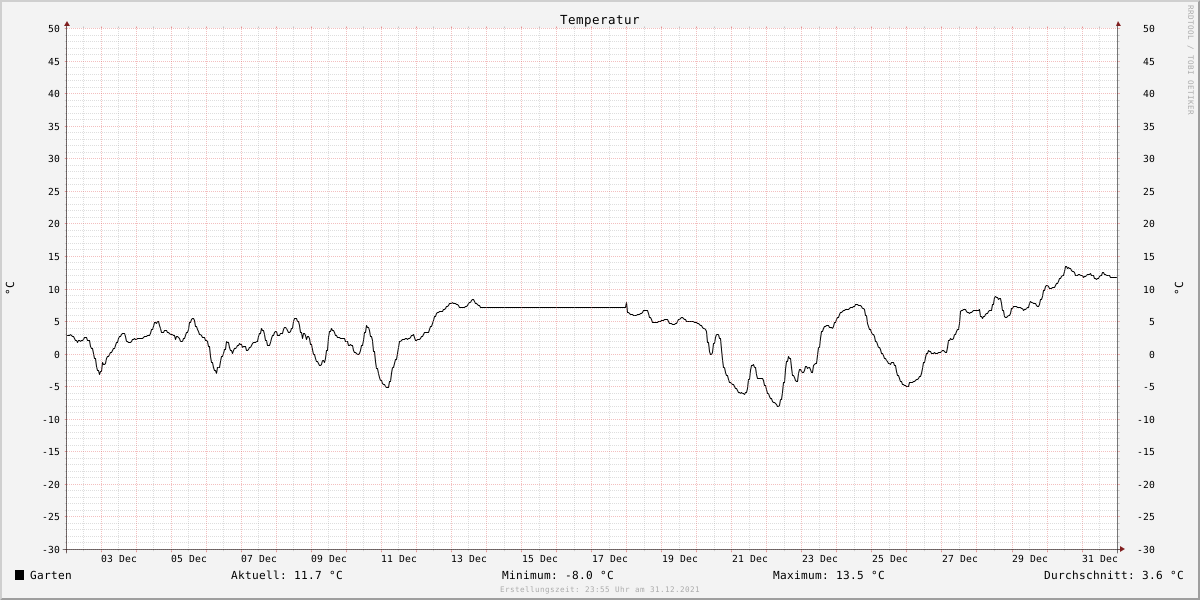Screen dimensions: 1200x600
Task: Click the '11 Dec' date label
Action: [399, 559]
